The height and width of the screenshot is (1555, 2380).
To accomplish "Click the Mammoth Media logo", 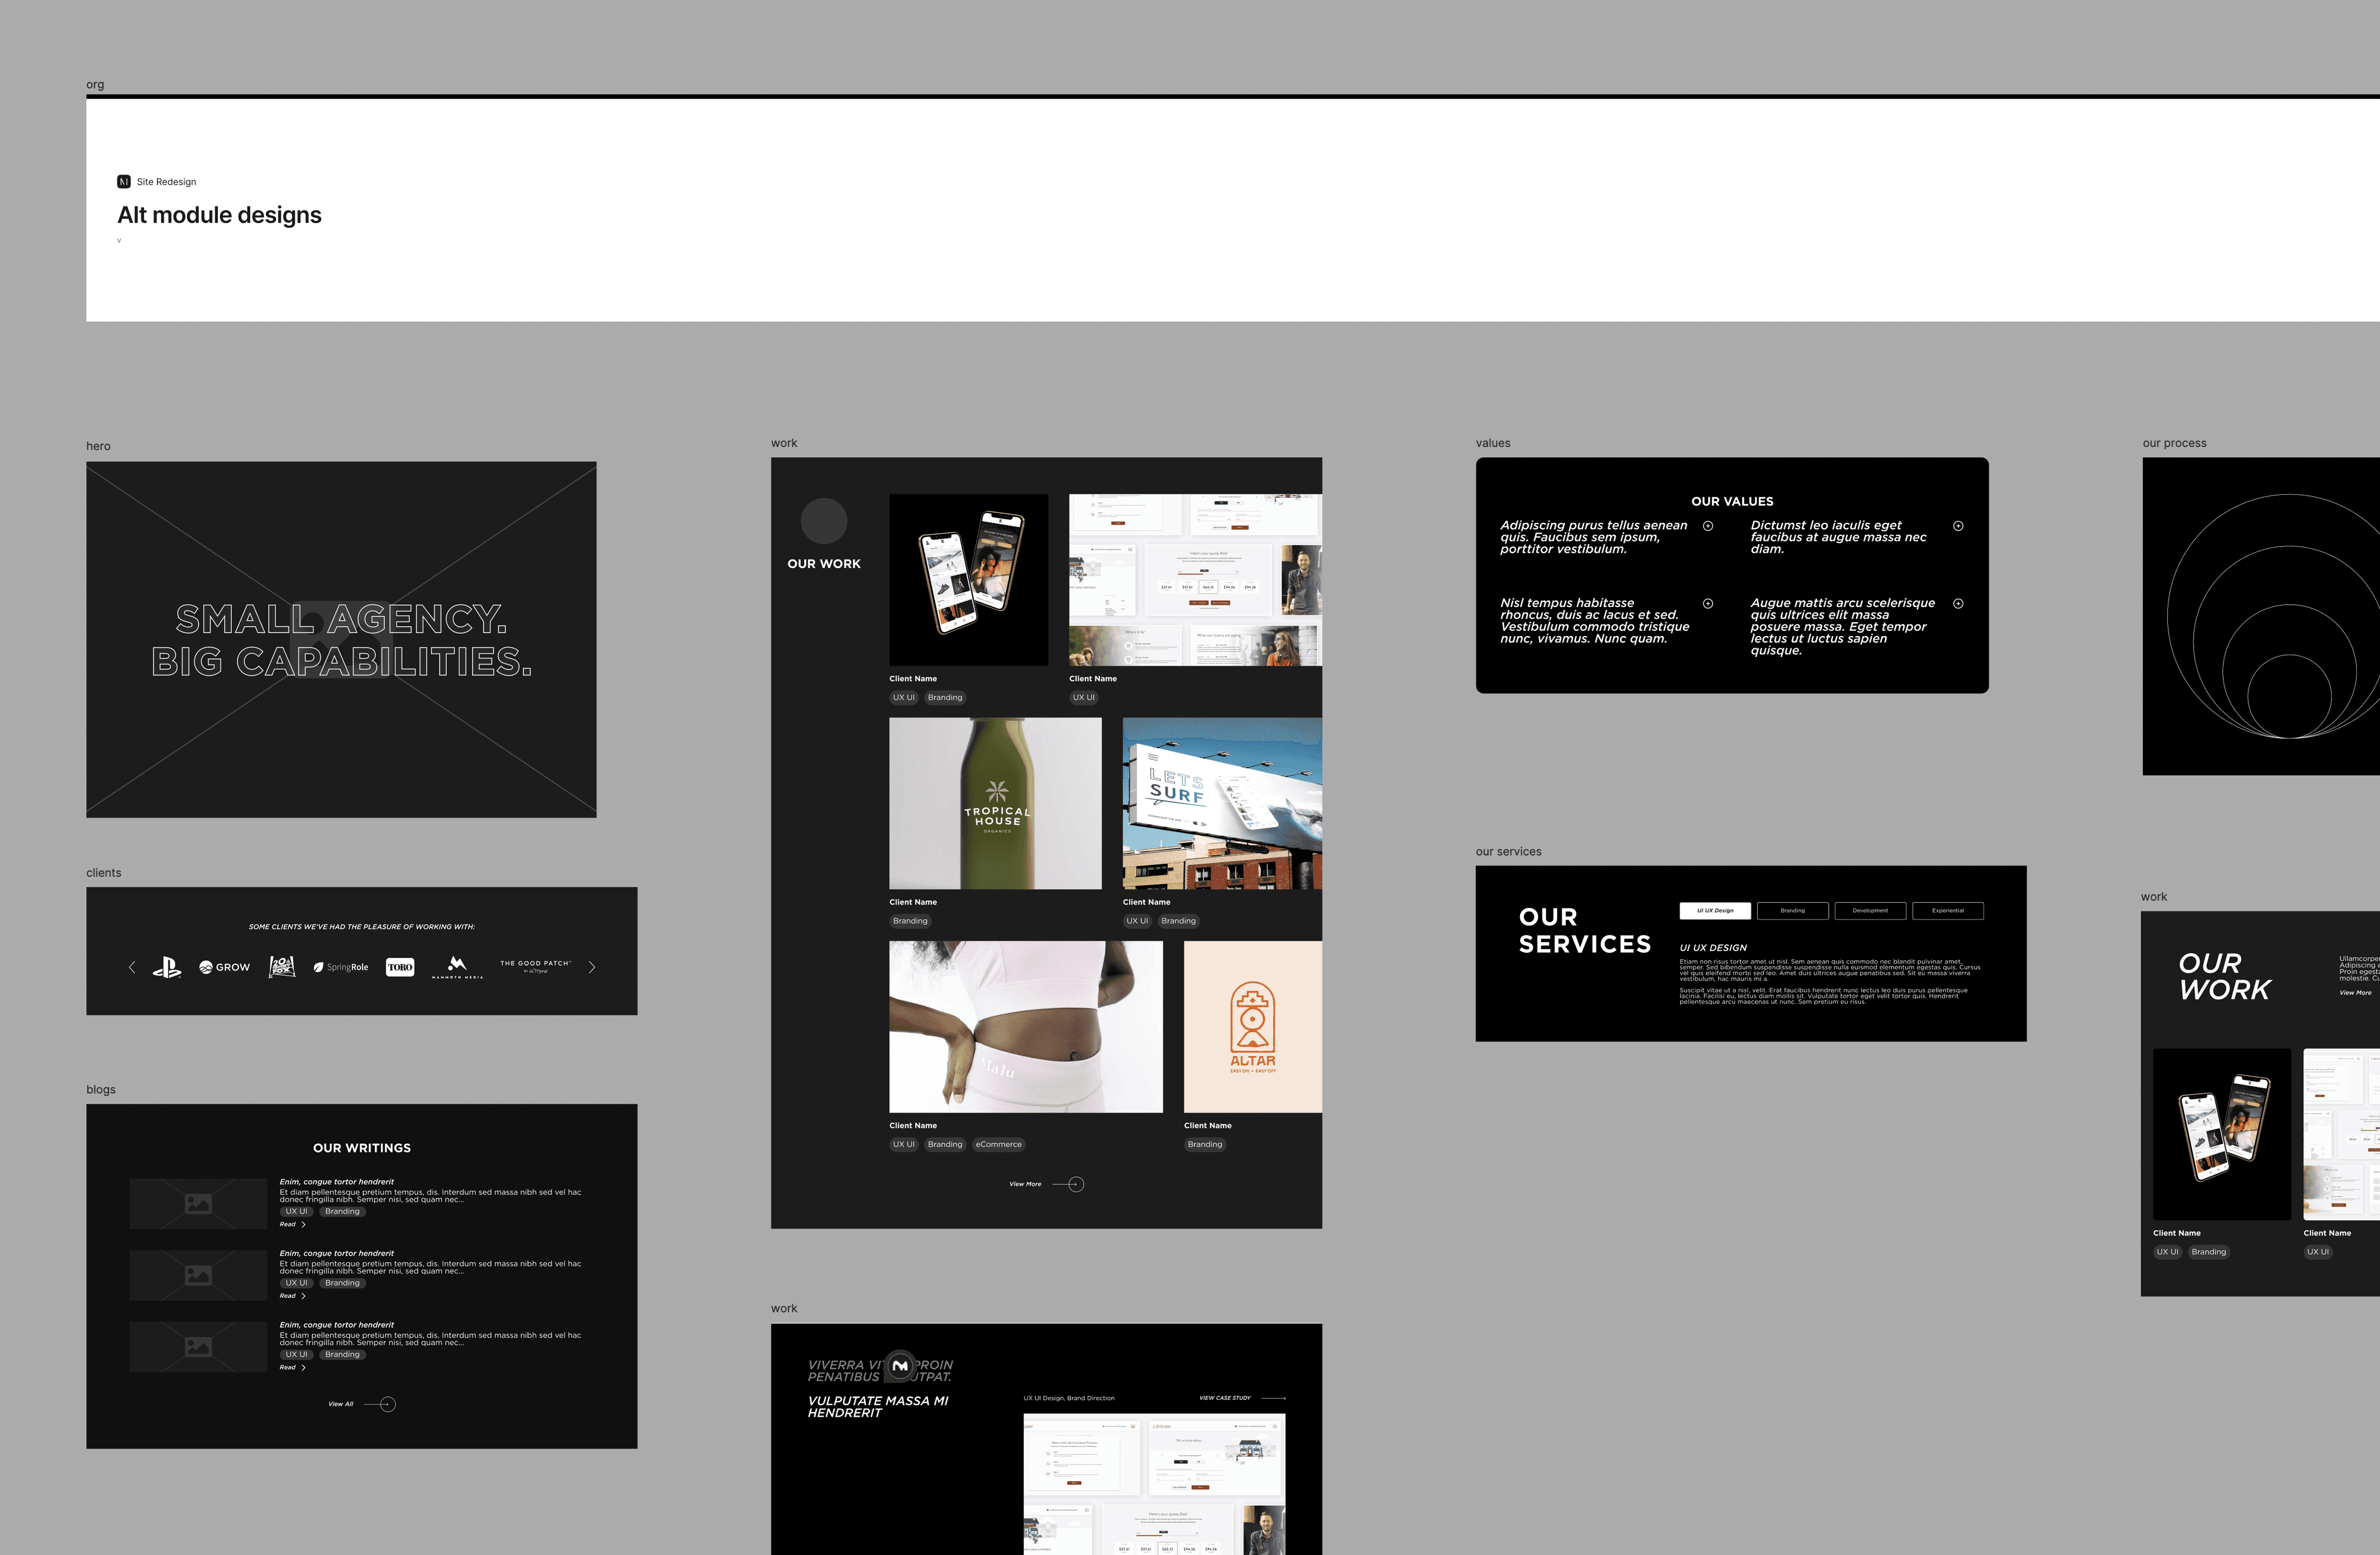I will click(457, 966).
